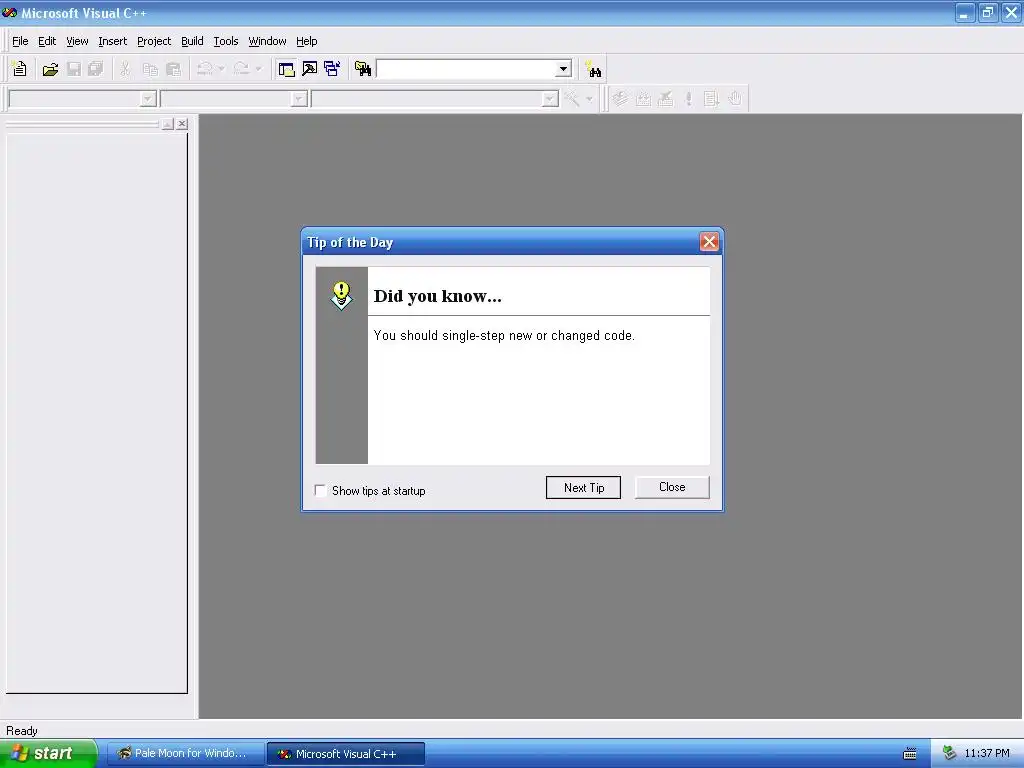The width and height of the screenshot is (1024, 768).
Task: Restore down the Visual C++ window
Action: click(x=987, y=12)
